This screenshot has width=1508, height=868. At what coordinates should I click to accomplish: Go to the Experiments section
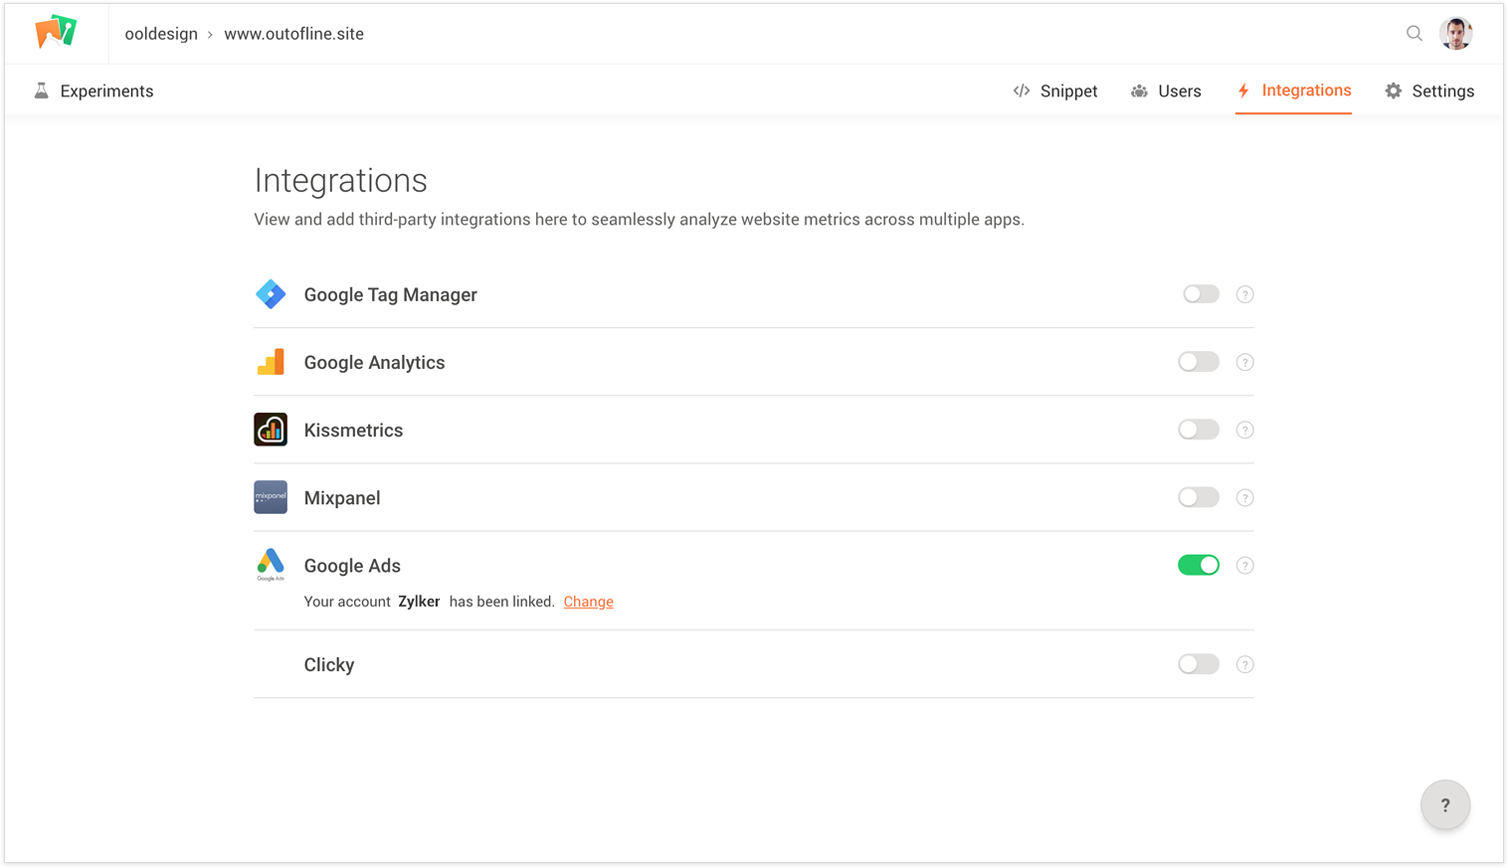tap(93, 91)
